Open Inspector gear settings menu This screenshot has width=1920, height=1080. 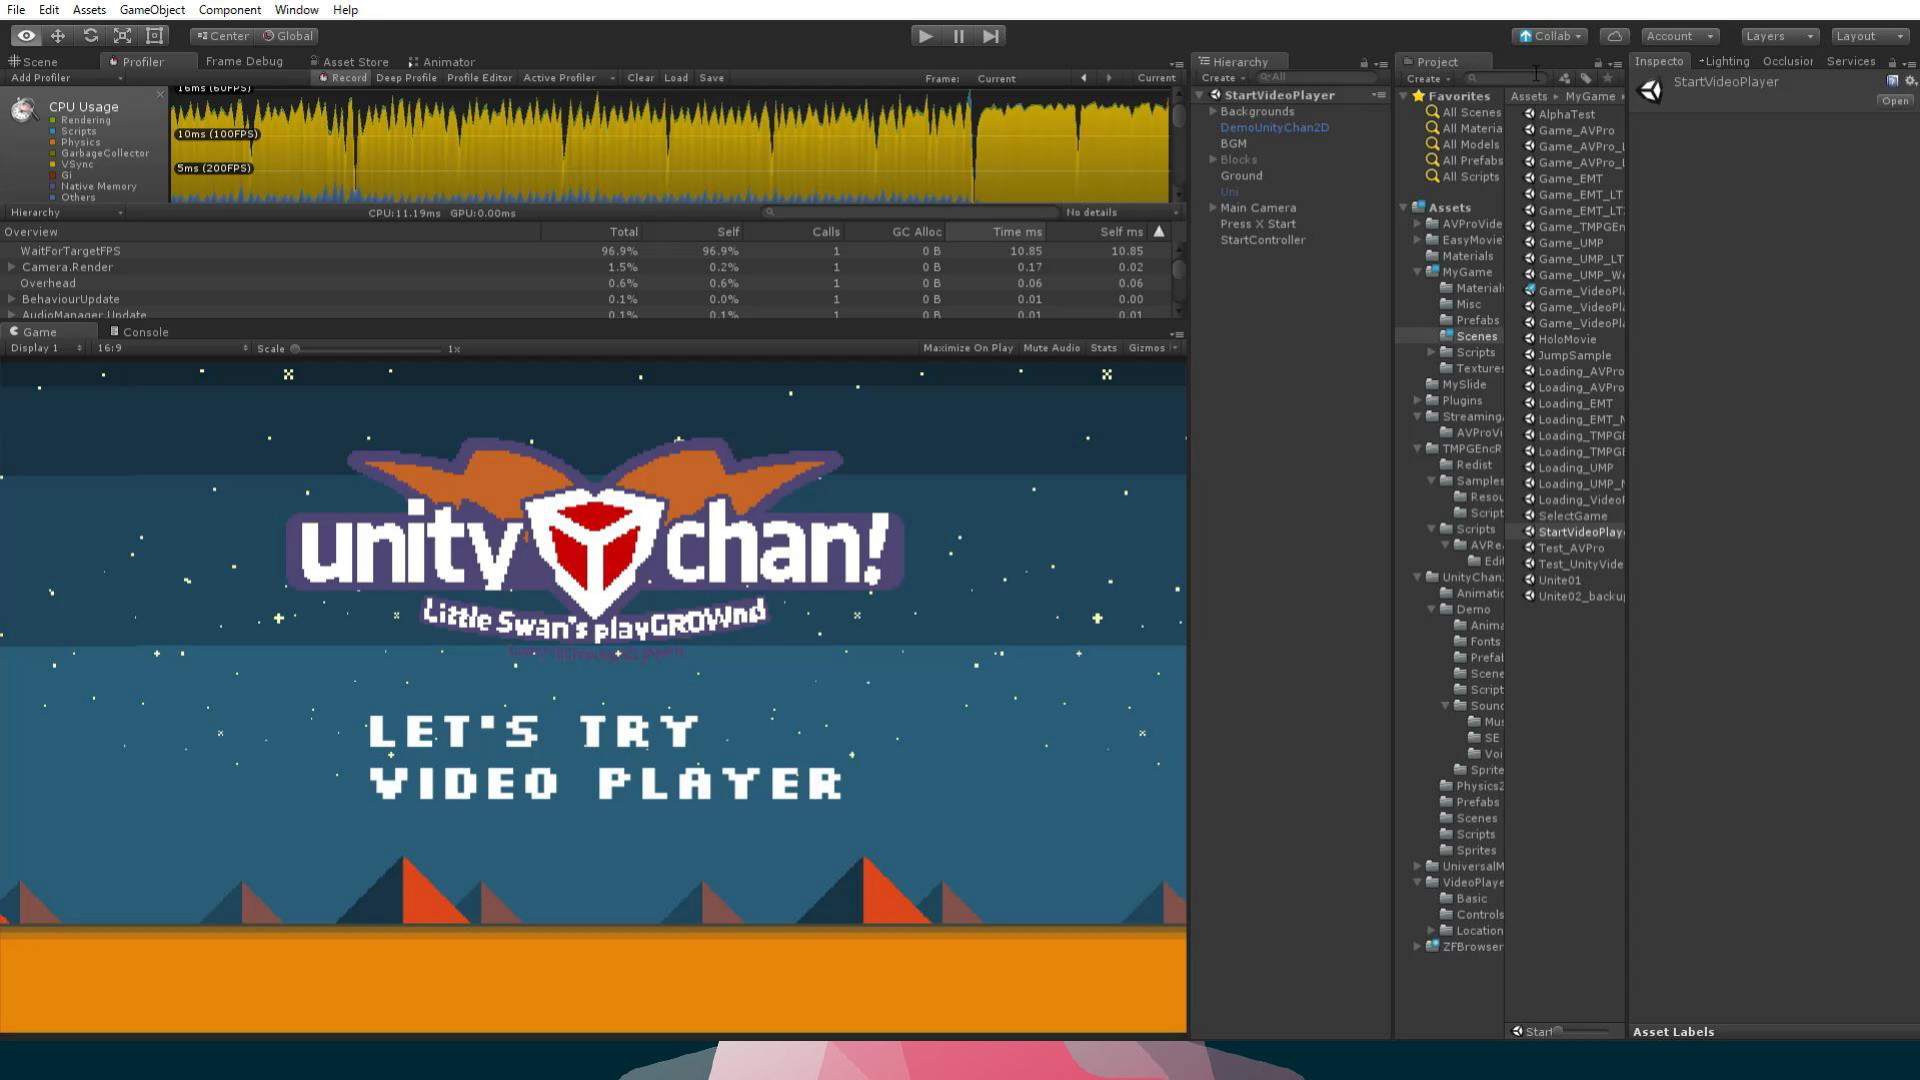coord(1910,81)
